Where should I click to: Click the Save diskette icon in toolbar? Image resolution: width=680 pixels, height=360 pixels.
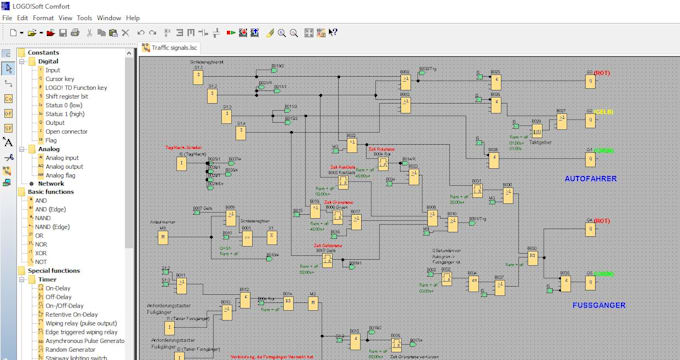coord(63,33)
